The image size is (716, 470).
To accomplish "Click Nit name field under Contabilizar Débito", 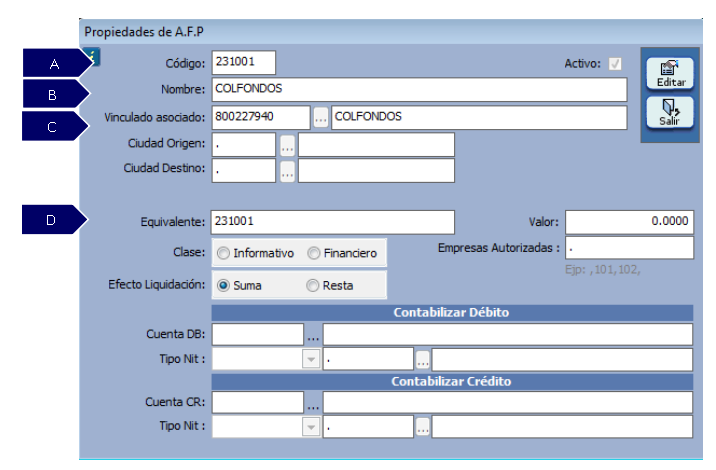I will [x=562, y=359].
